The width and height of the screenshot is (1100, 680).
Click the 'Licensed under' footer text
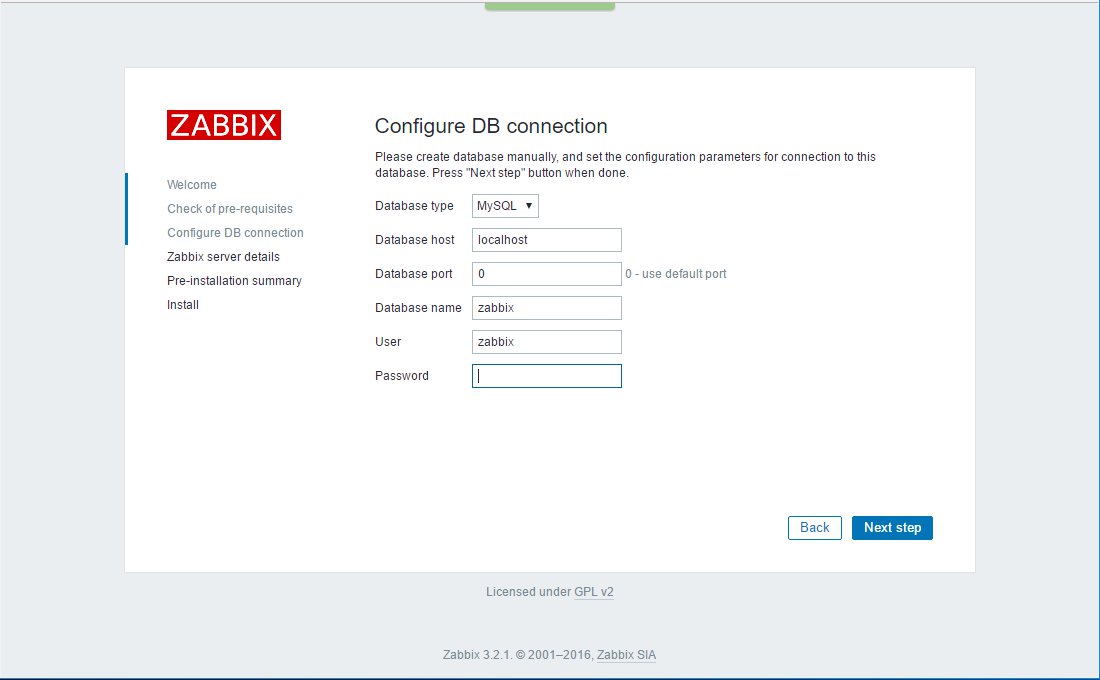[528, 592]
